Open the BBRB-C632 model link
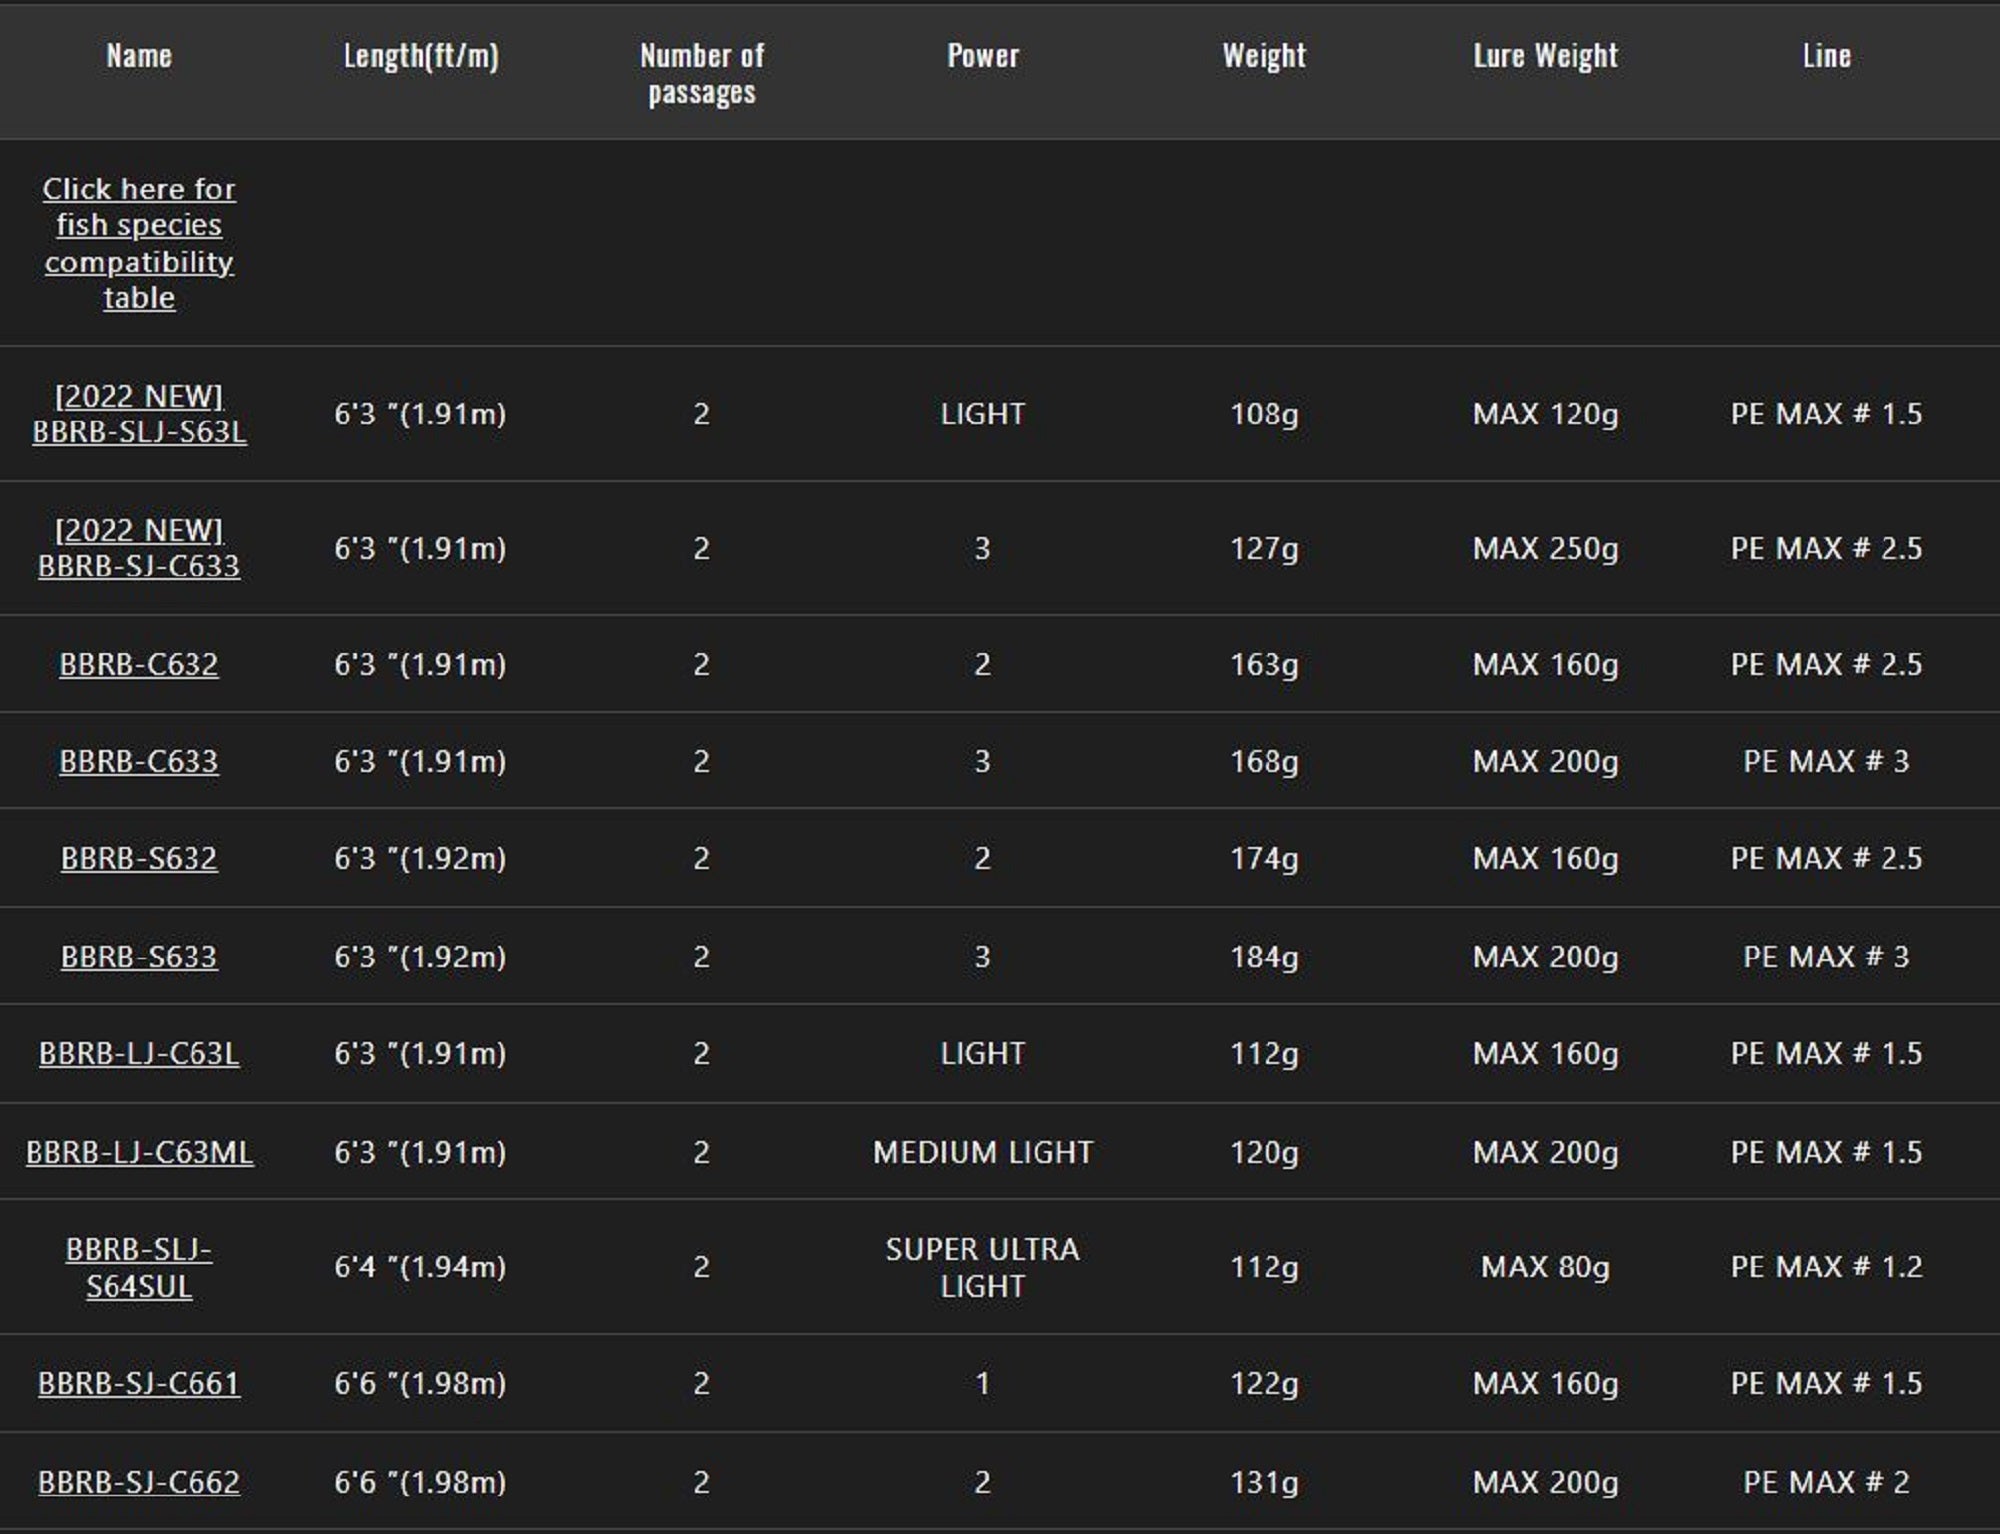2000x1534 pixels. [x=139, y=664]
